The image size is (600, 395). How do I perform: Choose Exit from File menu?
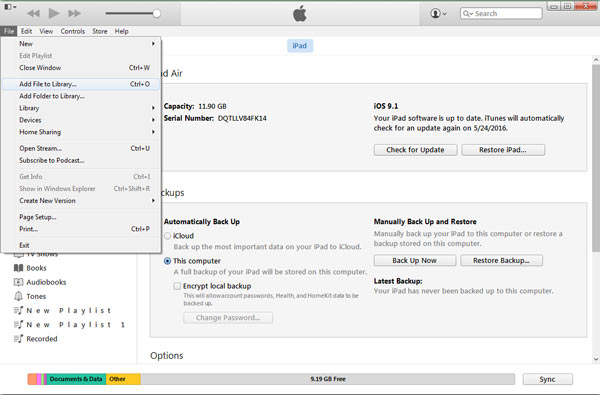point(81,245)
